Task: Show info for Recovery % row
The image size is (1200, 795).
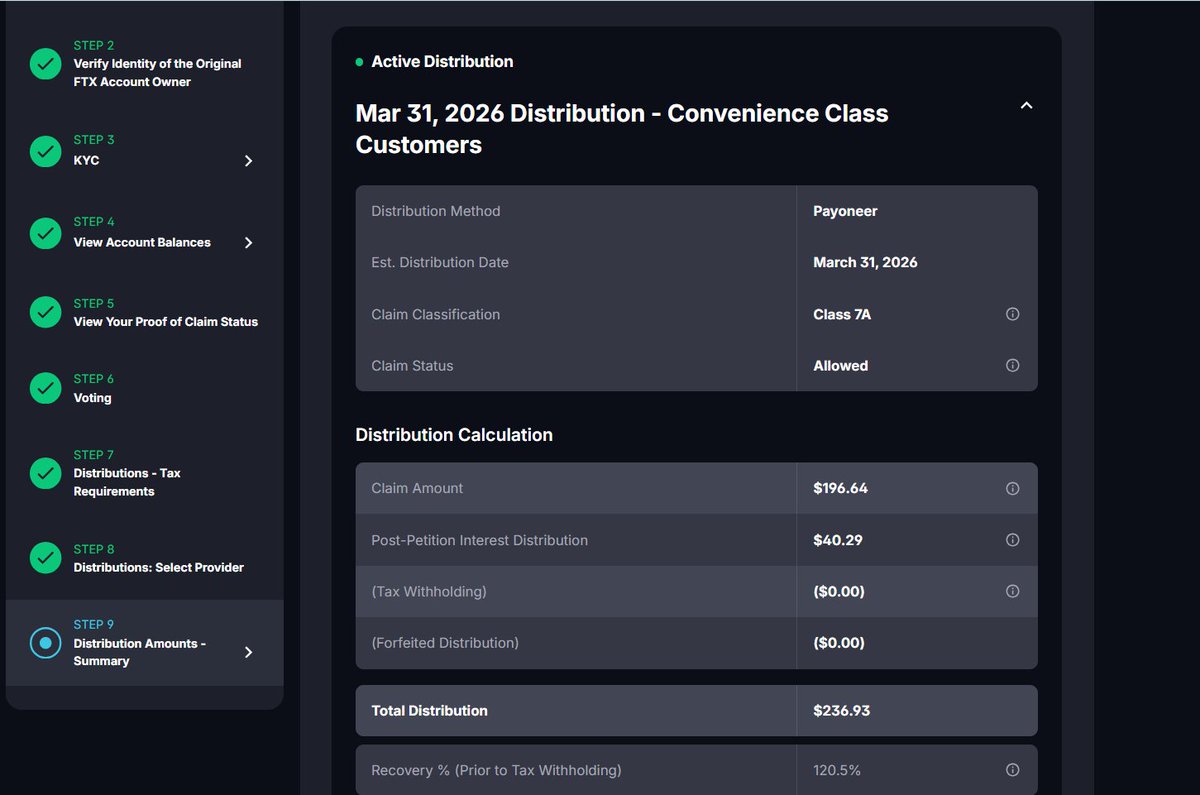Action: tap(1012, 770)
